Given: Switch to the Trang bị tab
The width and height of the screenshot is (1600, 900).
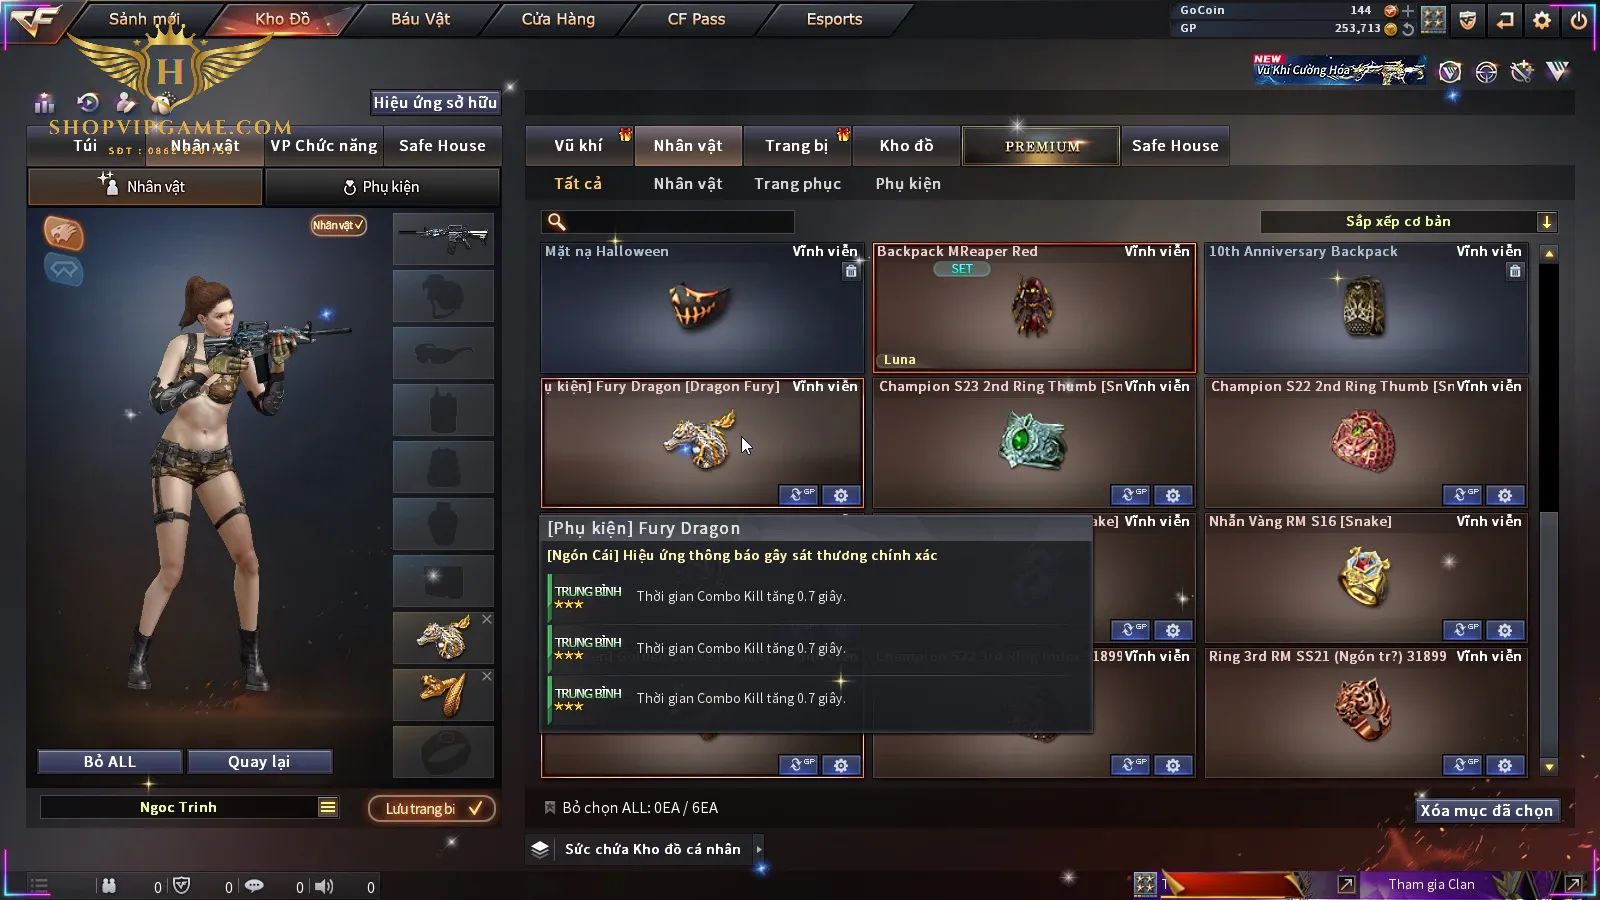Looking at the screenshot, I should pyautogui.click(x=797, y=146).
